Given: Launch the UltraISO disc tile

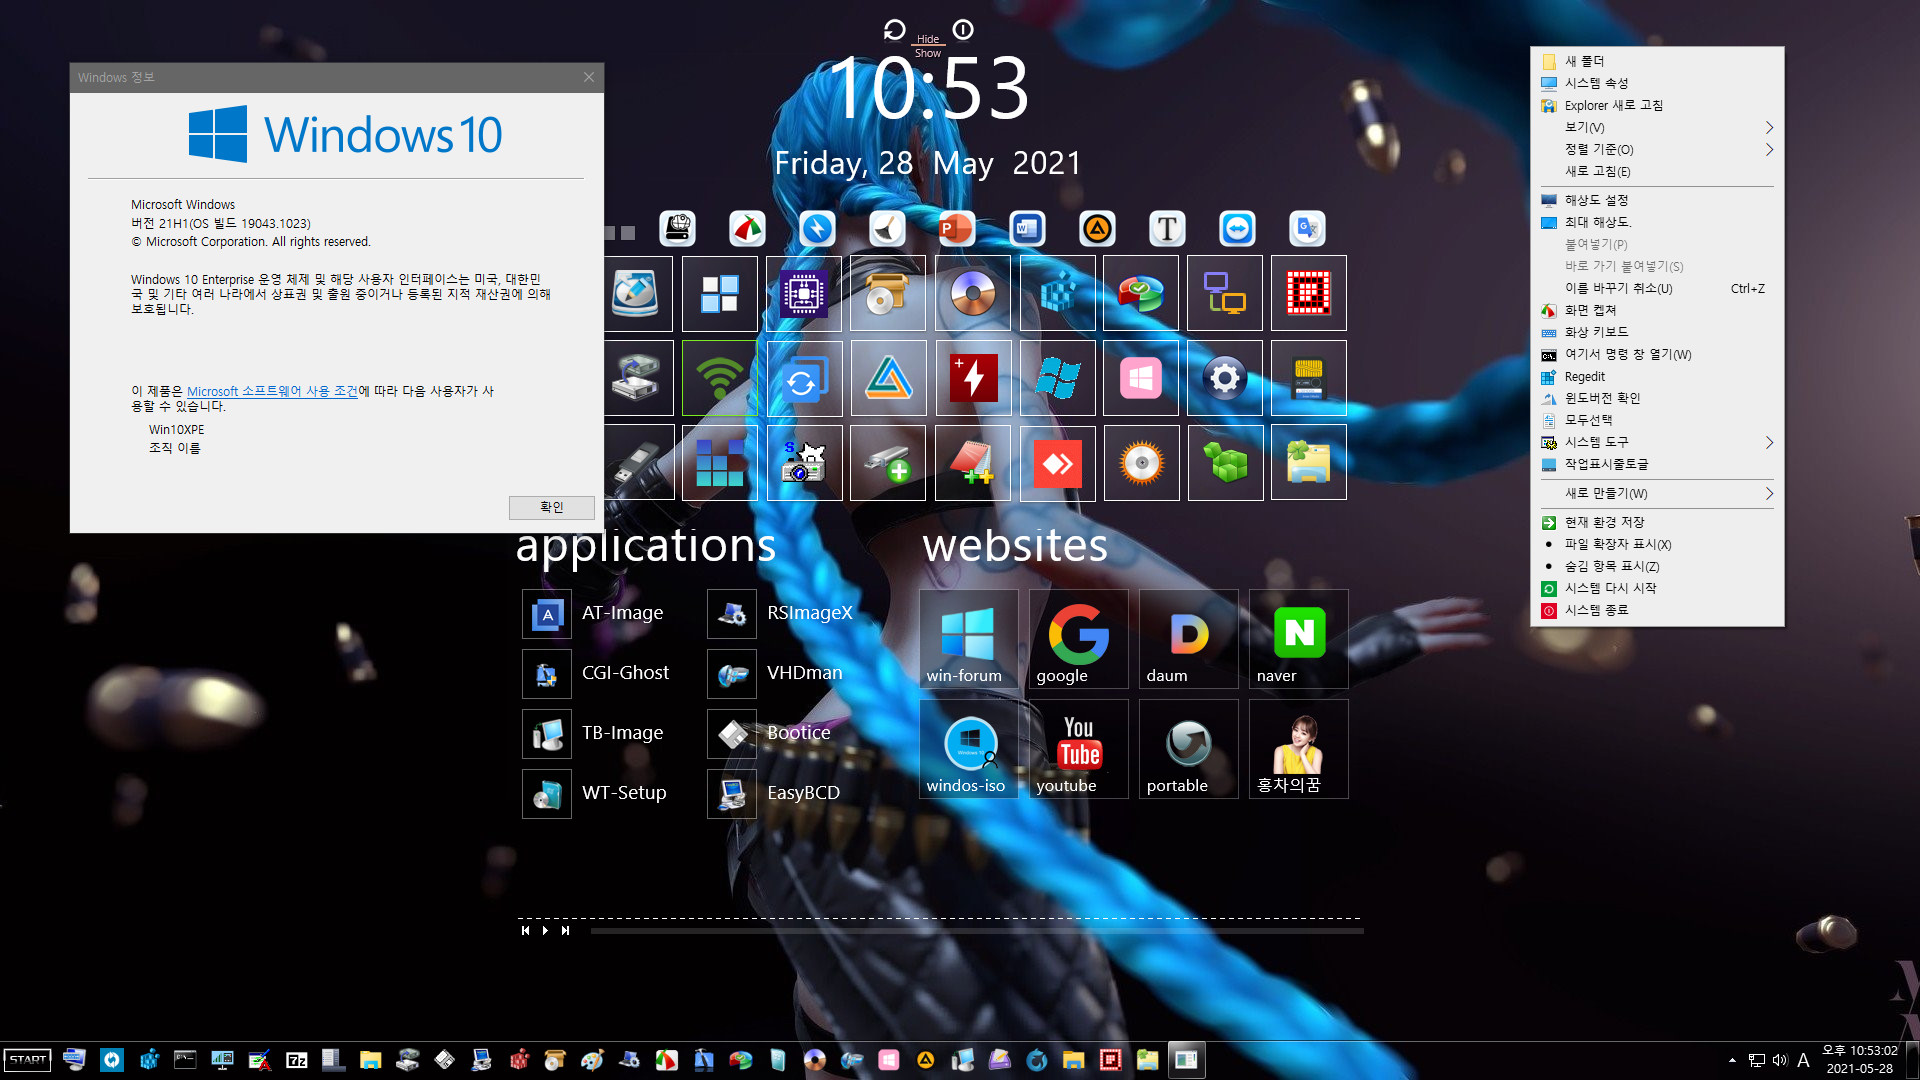Looking at the screenshot, I should (x=973, y=293).
